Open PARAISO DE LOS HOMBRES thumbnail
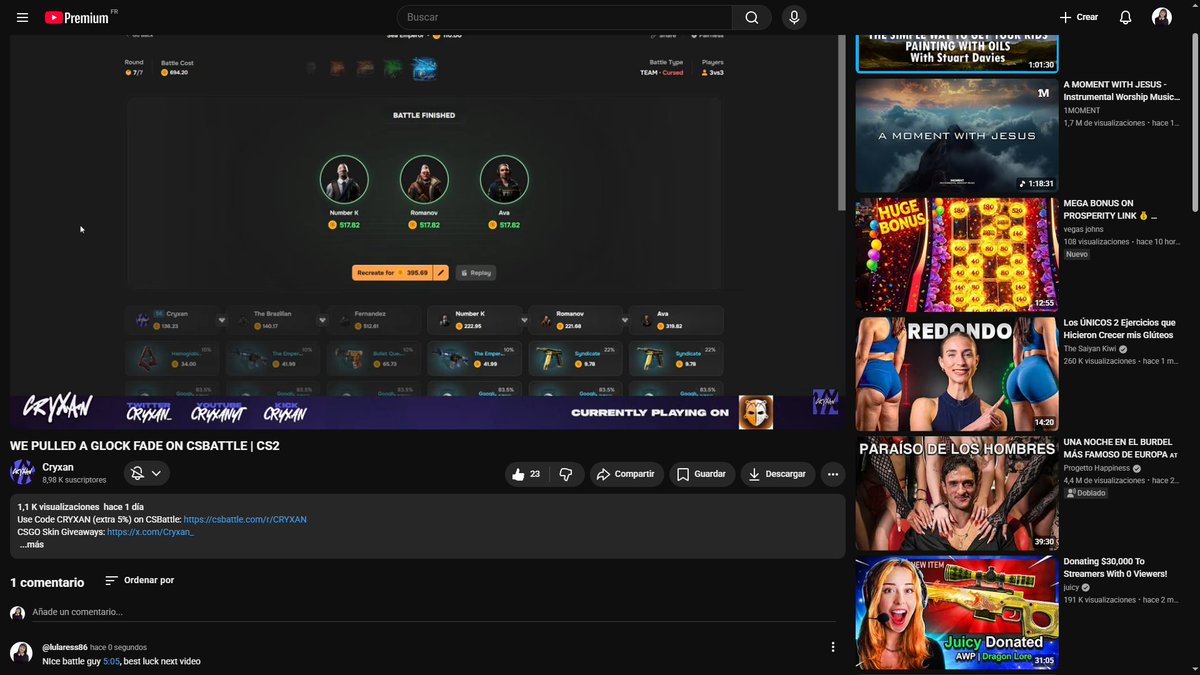The width and height of the screenshot is (1200, 675). [956, 493]
